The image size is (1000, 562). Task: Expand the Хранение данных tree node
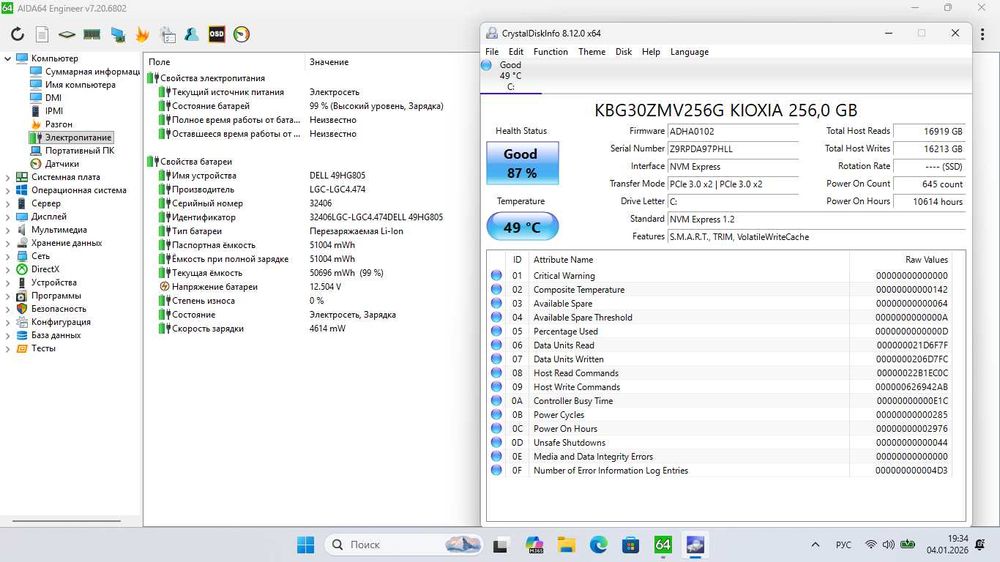click(x=8, y=243)
